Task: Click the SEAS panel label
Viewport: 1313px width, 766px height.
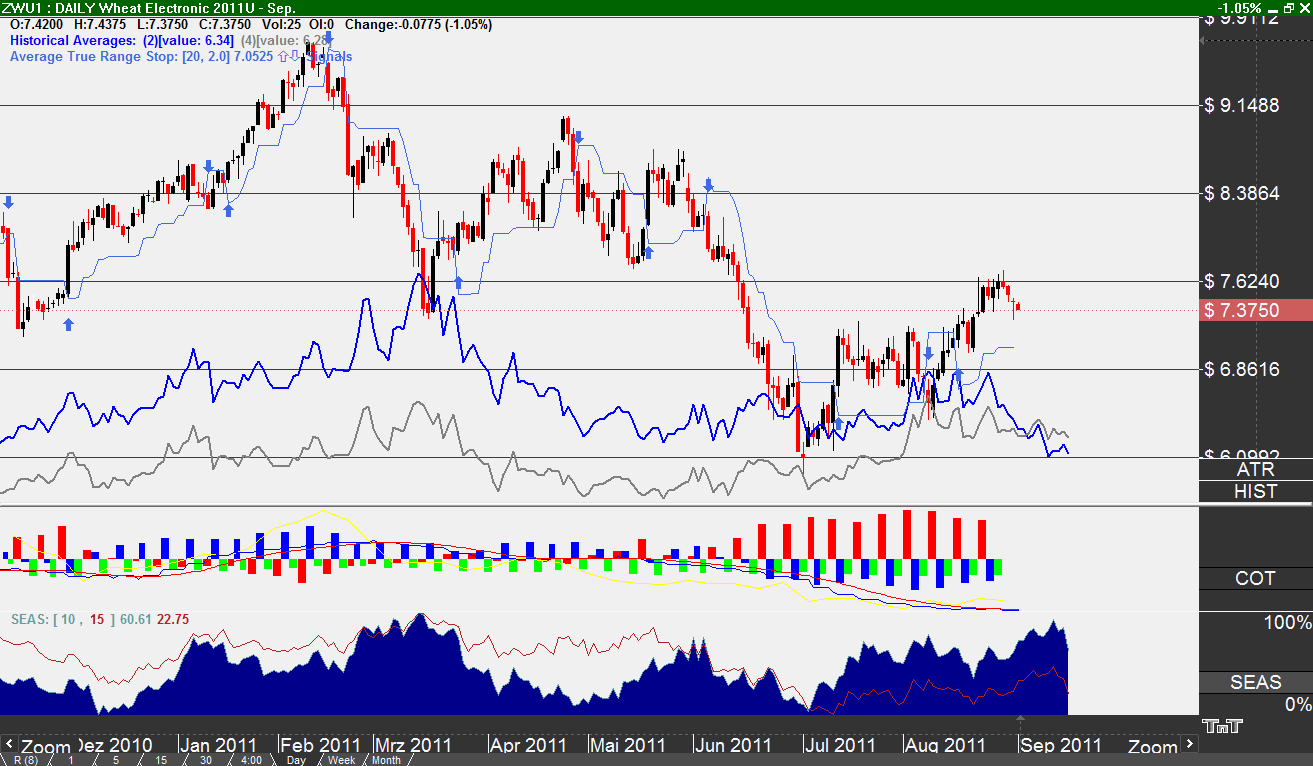Action: pos(1255,682)
